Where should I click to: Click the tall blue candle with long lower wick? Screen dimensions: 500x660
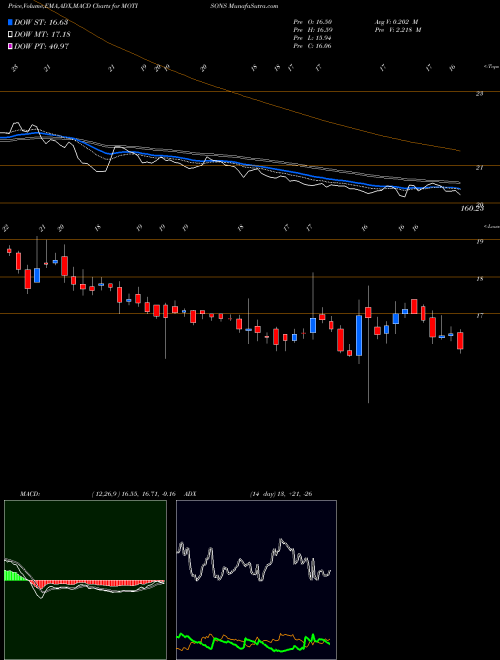(x=359, y=335)
